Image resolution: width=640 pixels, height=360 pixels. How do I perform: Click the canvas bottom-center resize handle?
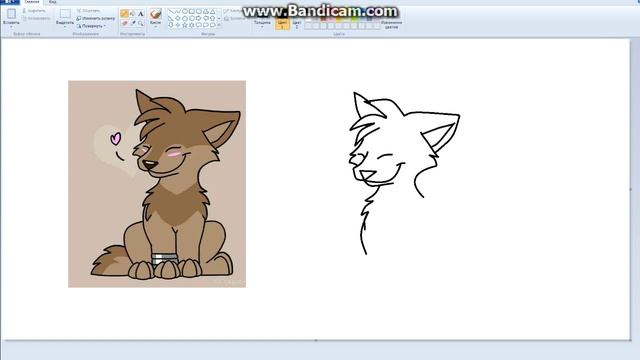pos(316,340)
